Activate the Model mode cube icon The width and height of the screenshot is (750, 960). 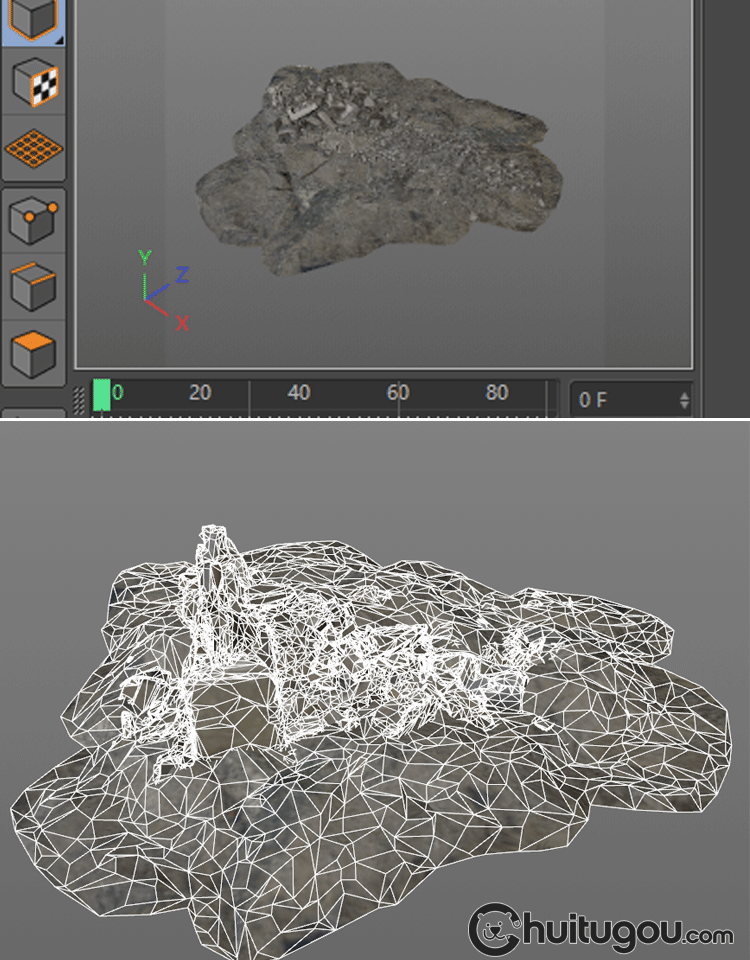coord(33,20)
